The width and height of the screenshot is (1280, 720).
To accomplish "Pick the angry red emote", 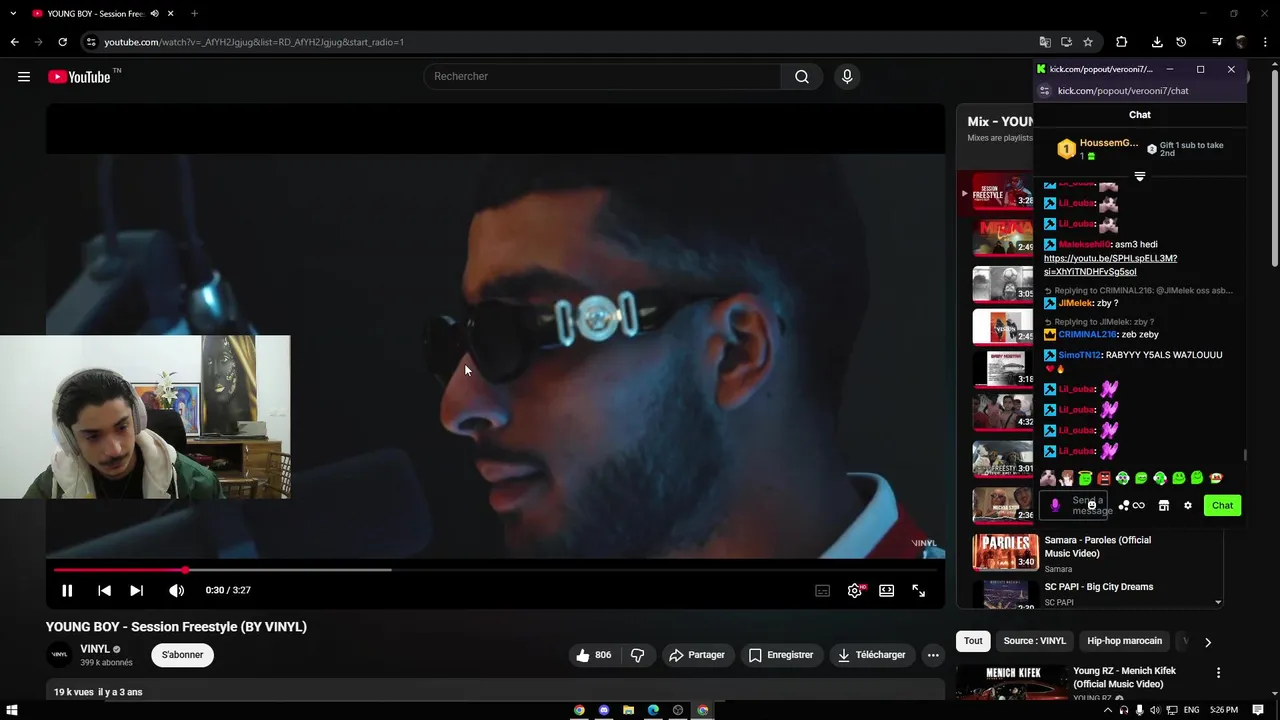I will coord(1104,479).
